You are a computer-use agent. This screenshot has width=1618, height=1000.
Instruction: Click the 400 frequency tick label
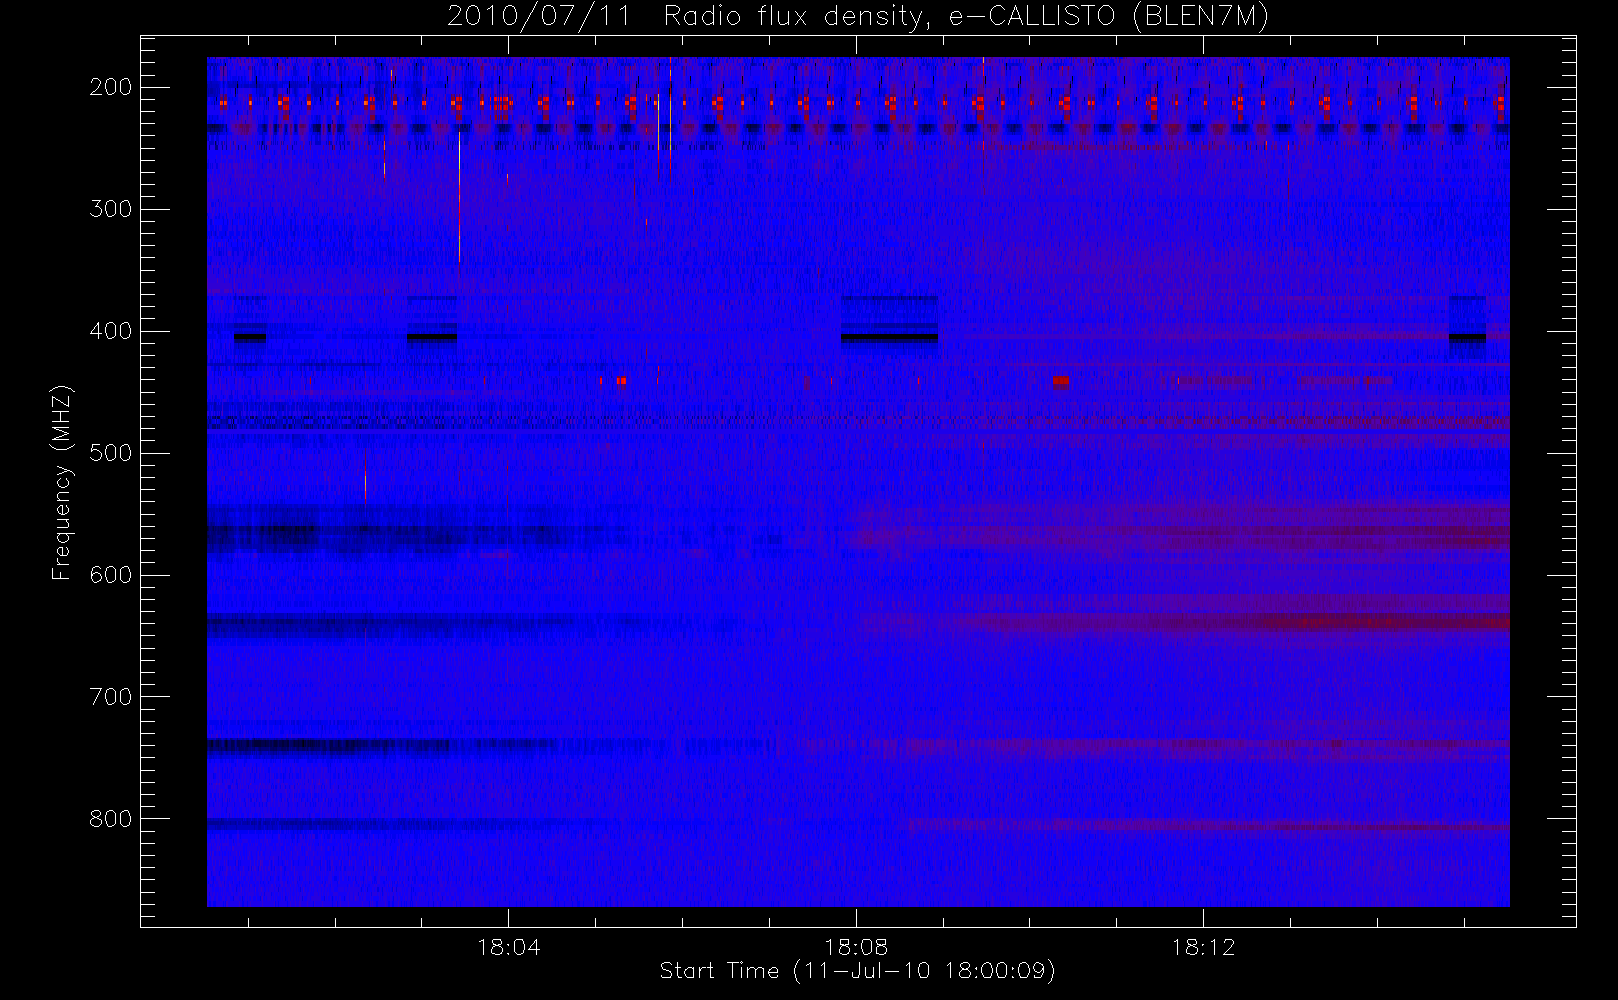(111, 331)
